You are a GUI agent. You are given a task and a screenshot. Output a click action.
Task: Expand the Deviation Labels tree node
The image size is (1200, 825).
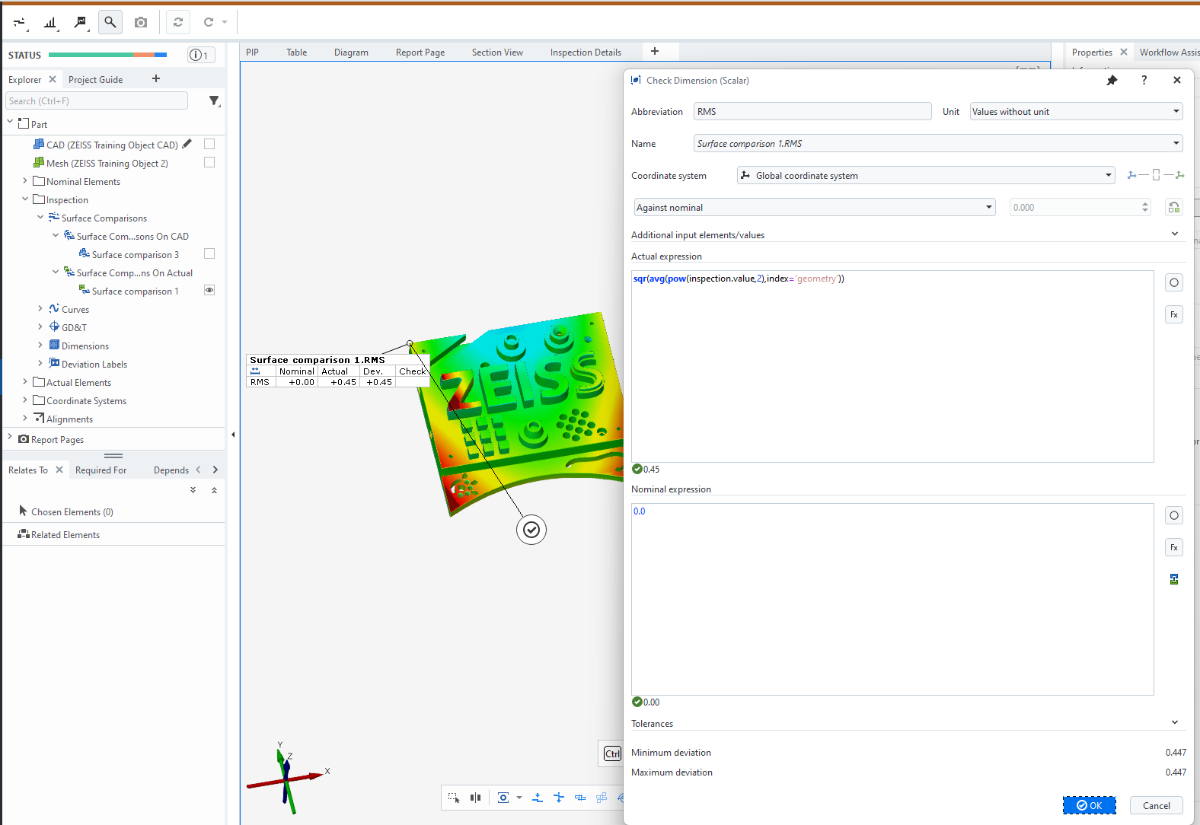40,364
